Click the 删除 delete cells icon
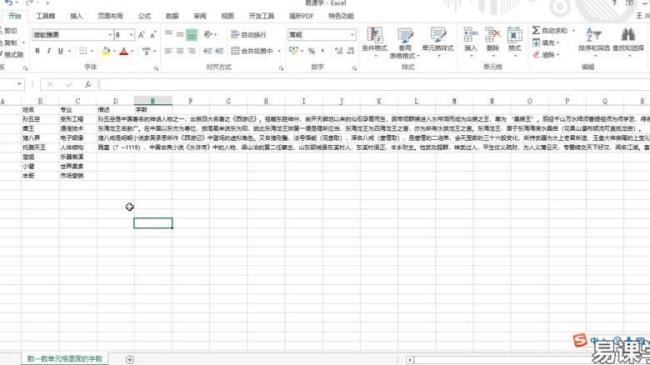 tap(492, 41)
